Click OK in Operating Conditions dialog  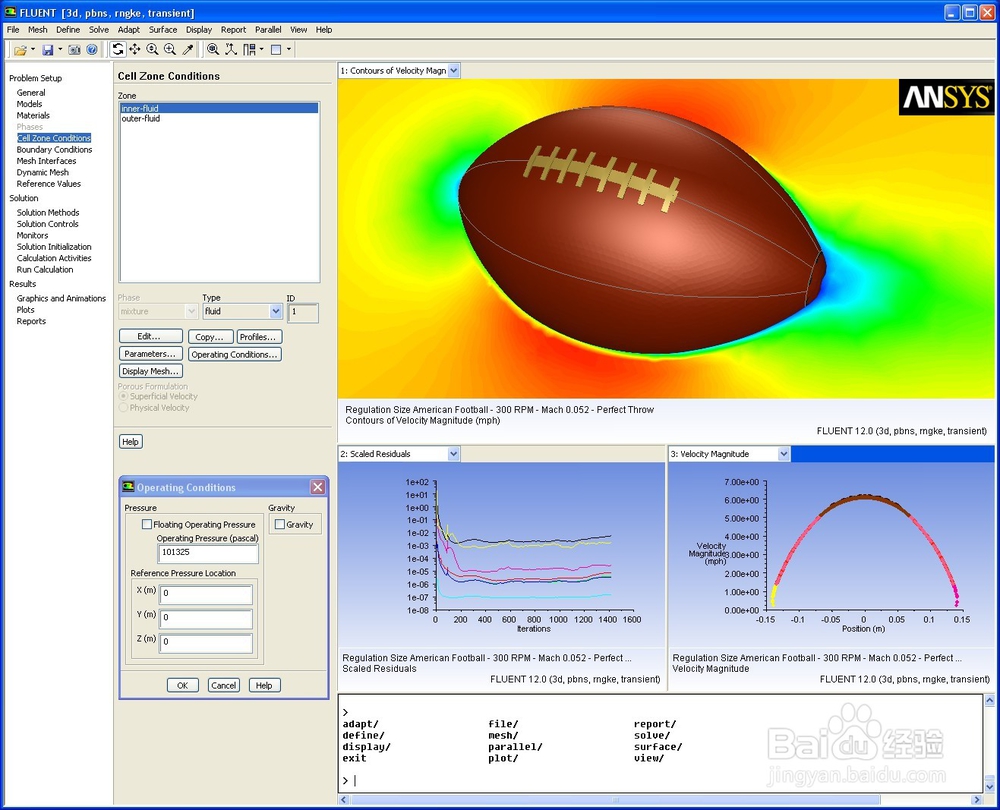pos(182,685)
